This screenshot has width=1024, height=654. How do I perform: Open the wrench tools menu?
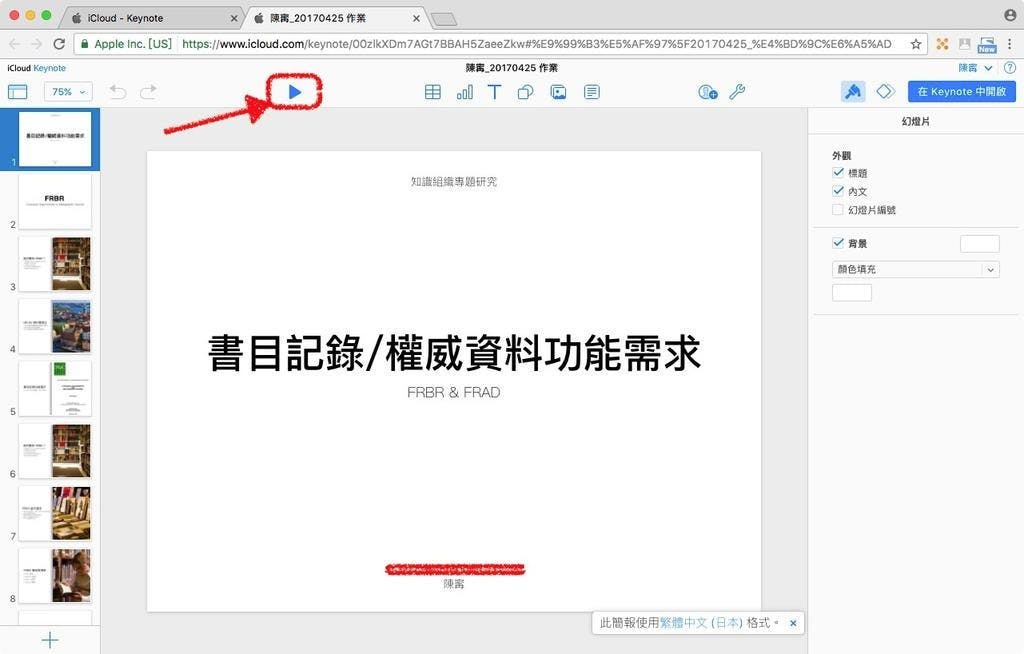click(x=737, y=92)
